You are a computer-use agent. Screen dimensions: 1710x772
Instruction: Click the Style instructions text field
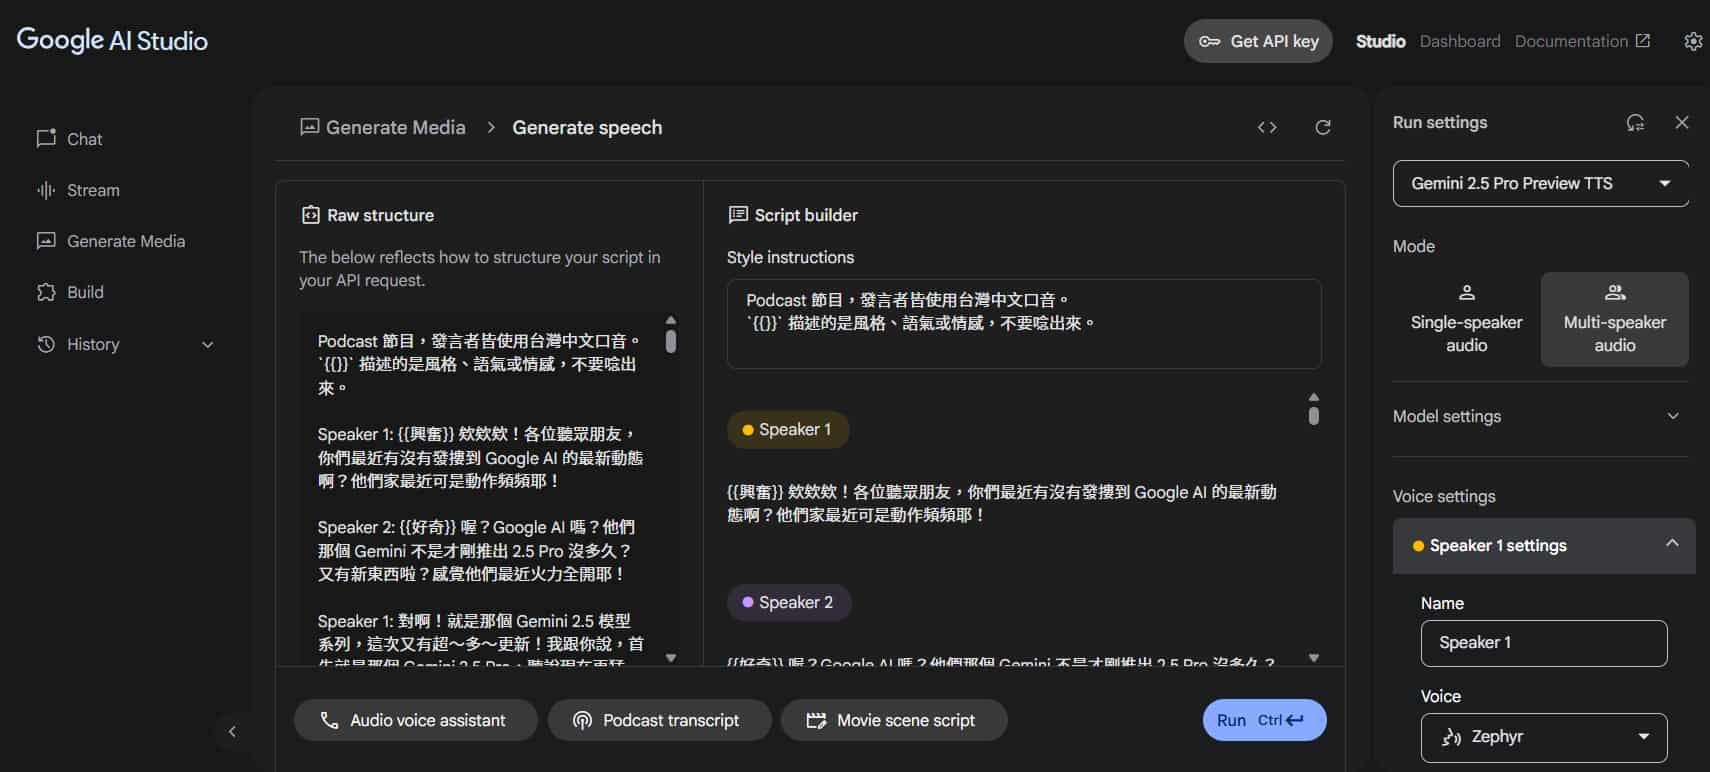click(x=1024, y=324)
